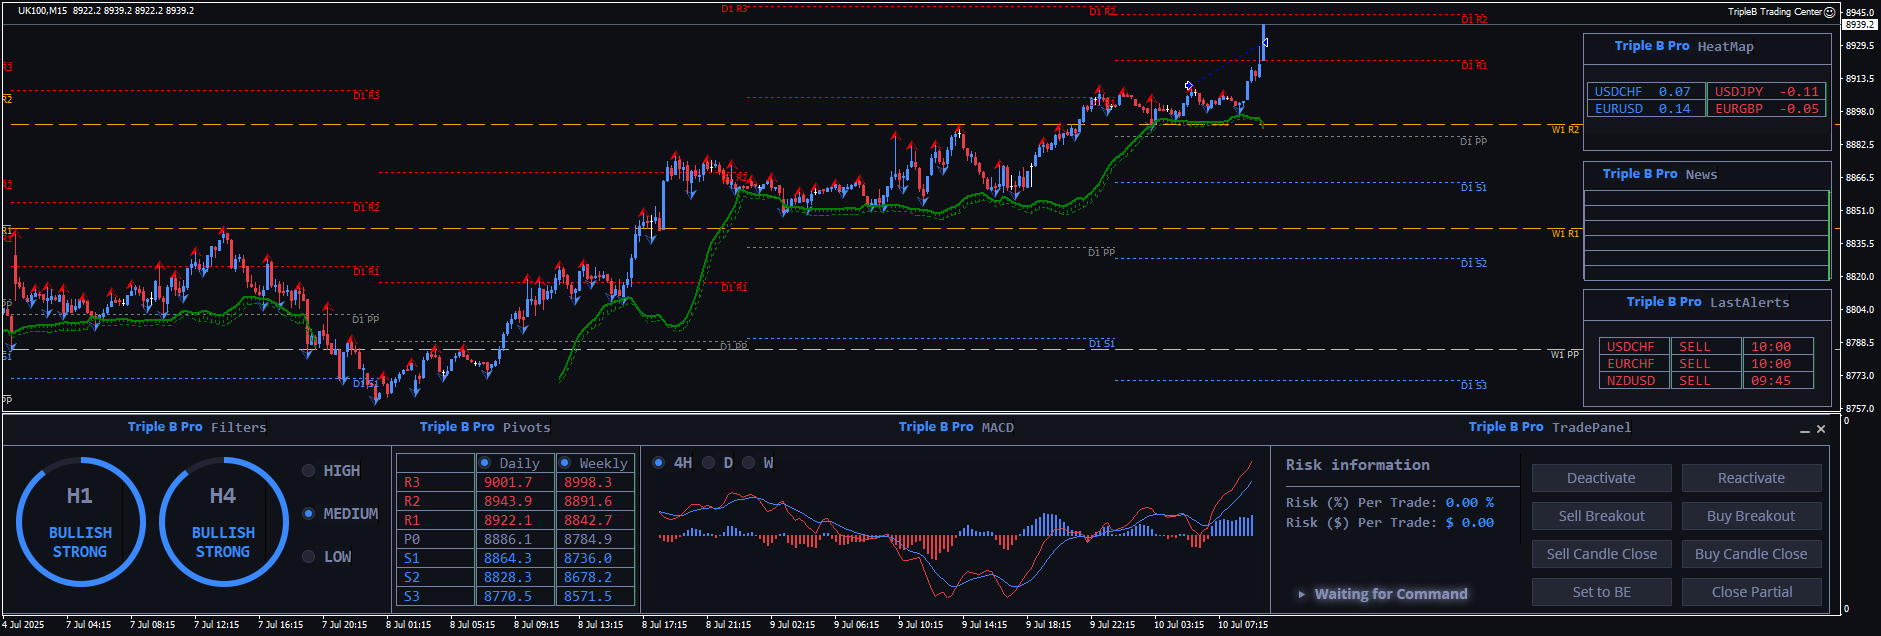Image resolution: width=1881 pixels, height=636 pixels.
Task: Close the Triple B Pro TradePanel
Action: [x=1821, y=429]
